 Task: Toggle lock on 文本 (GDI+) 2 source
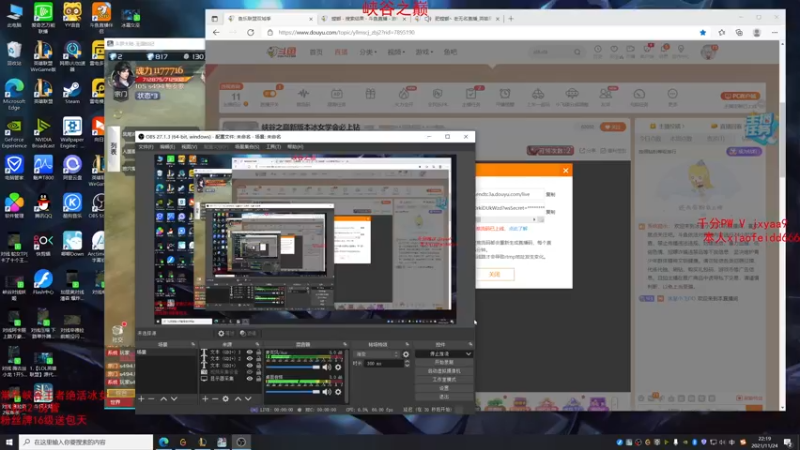tap(258, 359)
